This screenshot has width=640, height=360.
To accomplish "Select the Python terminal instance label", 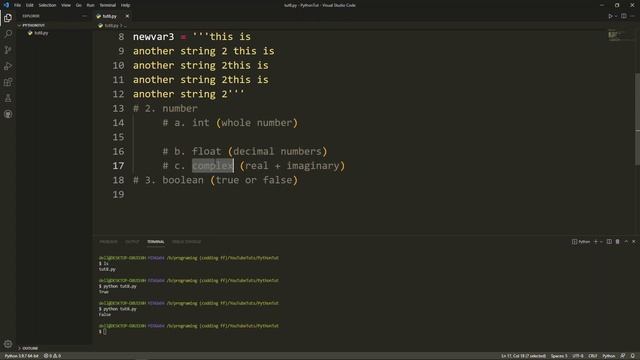I will pos(581,242).
